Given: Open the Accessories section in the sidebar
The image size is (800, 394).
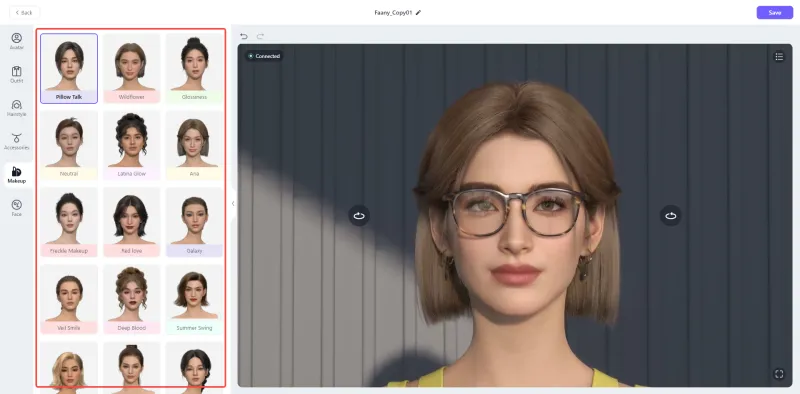Looking at the screenshot, I should point(17,141).
